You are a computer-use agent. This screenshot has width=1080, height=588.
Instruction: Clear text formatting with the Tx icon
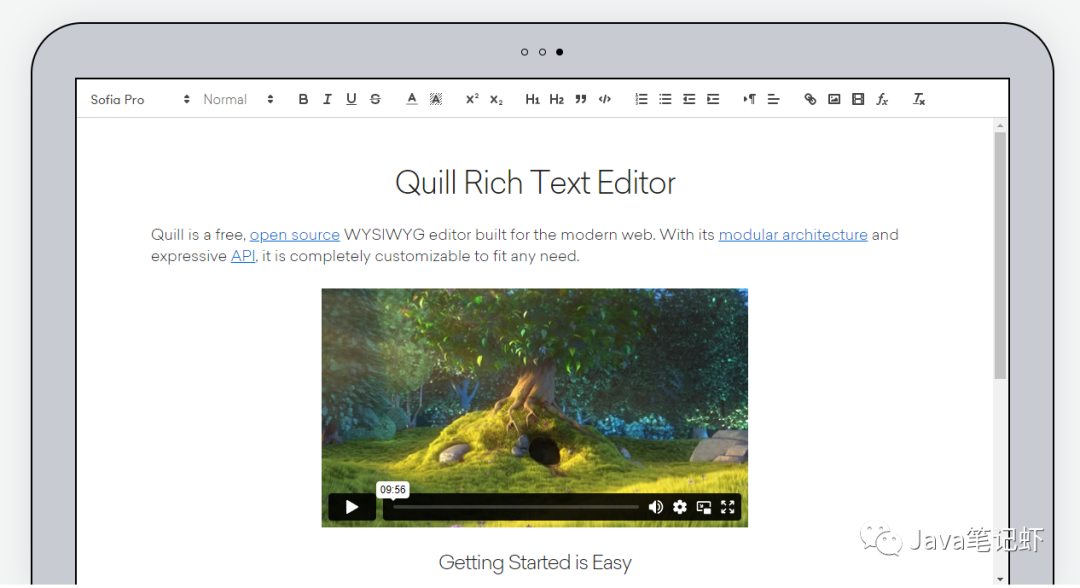(x=919, y=99)
